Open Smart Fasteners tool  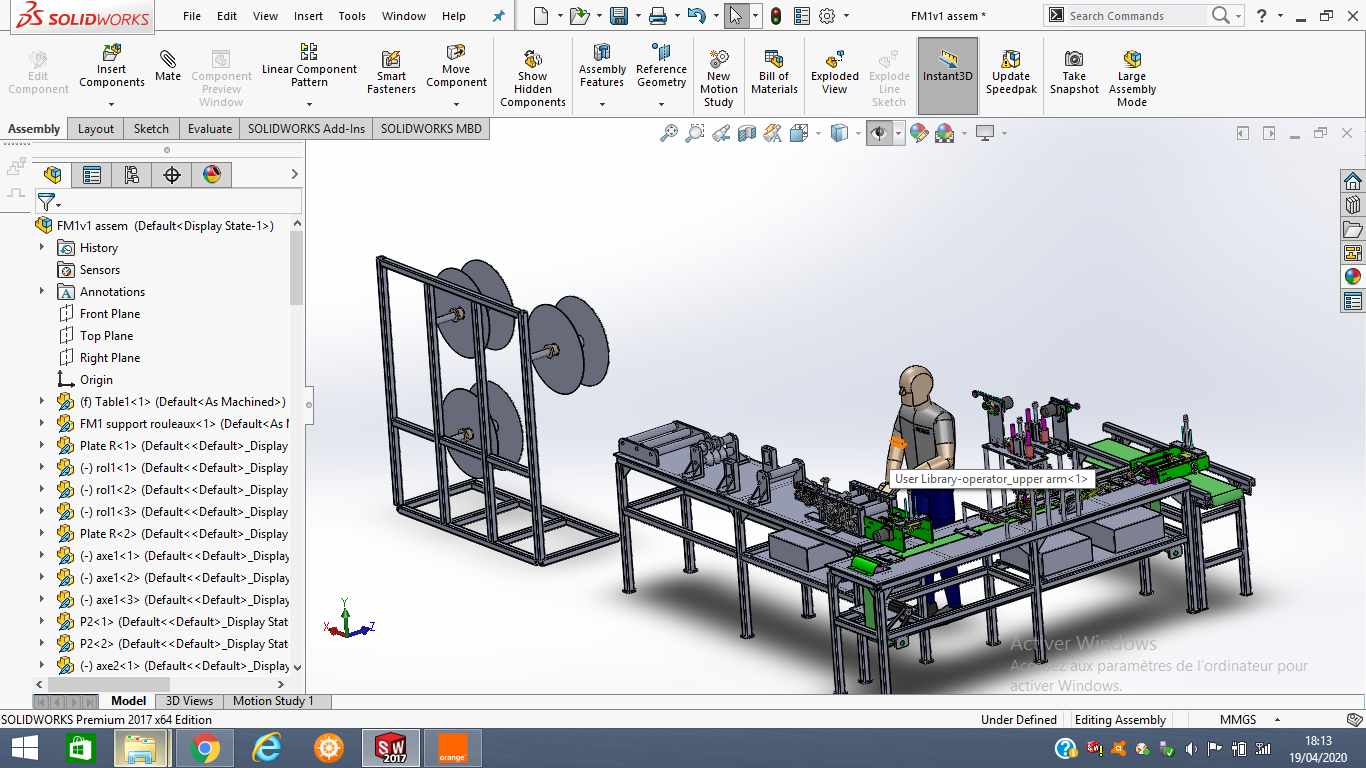[x=391, y=60]
